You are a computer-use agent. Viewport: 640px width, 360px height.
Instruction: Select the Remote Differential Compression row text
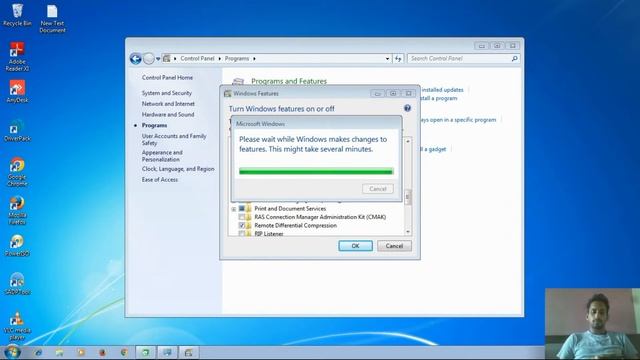pos(296,225)
